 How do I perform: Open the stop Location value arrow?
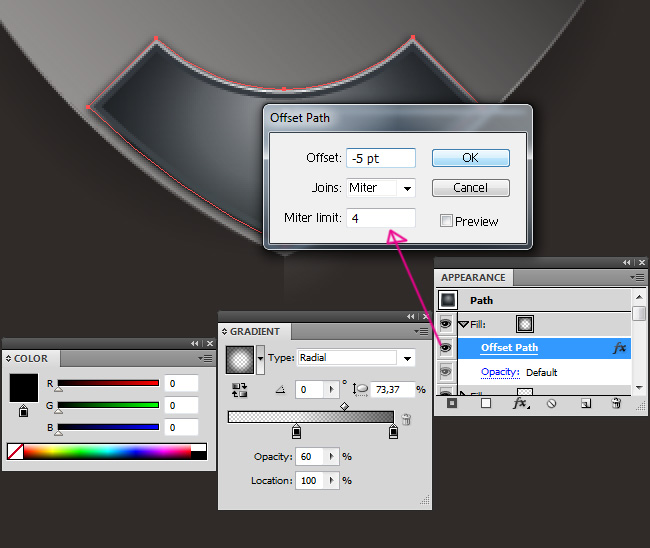click(331, 480)
